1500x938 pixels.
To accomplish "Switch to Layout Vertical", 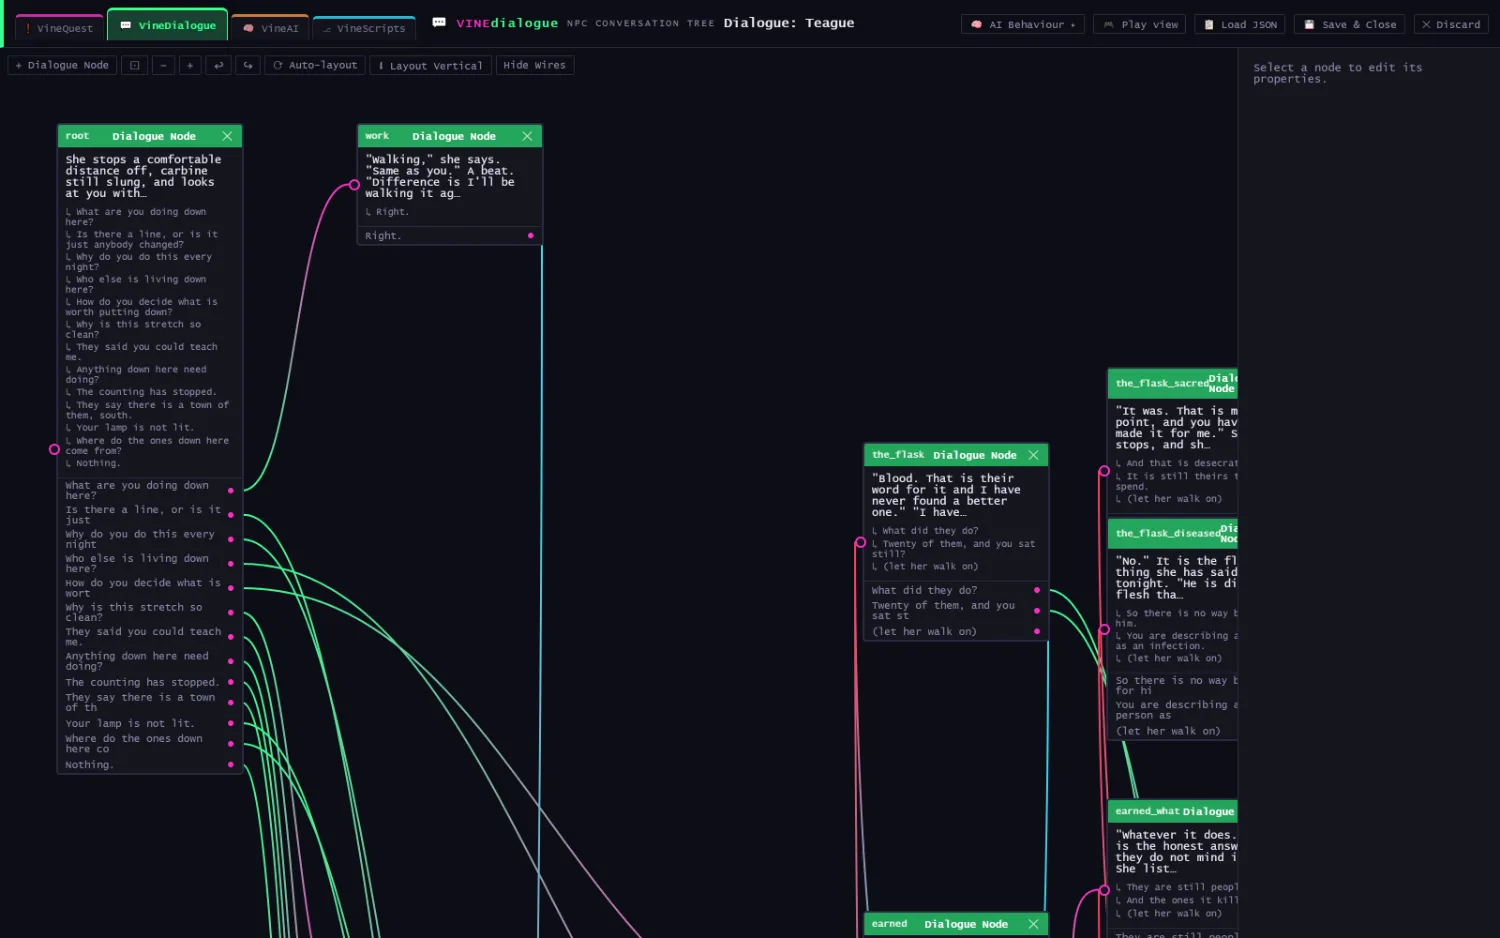I will click(x=430, y=65).
